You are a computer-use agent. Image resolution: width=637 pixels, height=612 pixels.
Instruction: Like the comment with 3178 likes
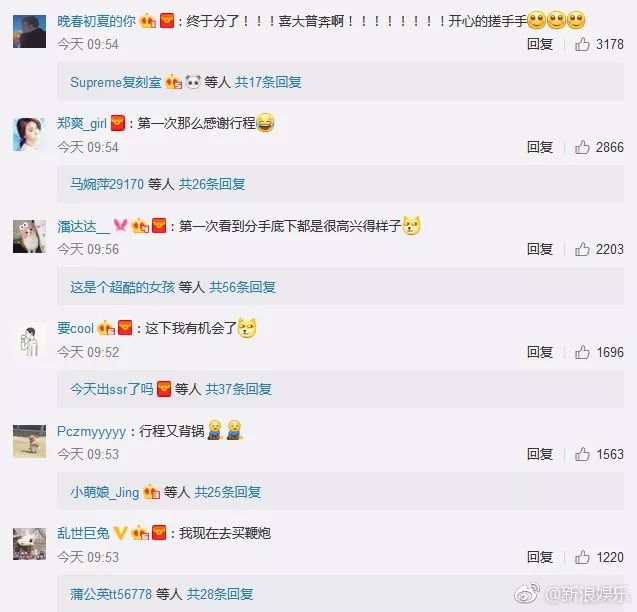pos(582,44)
